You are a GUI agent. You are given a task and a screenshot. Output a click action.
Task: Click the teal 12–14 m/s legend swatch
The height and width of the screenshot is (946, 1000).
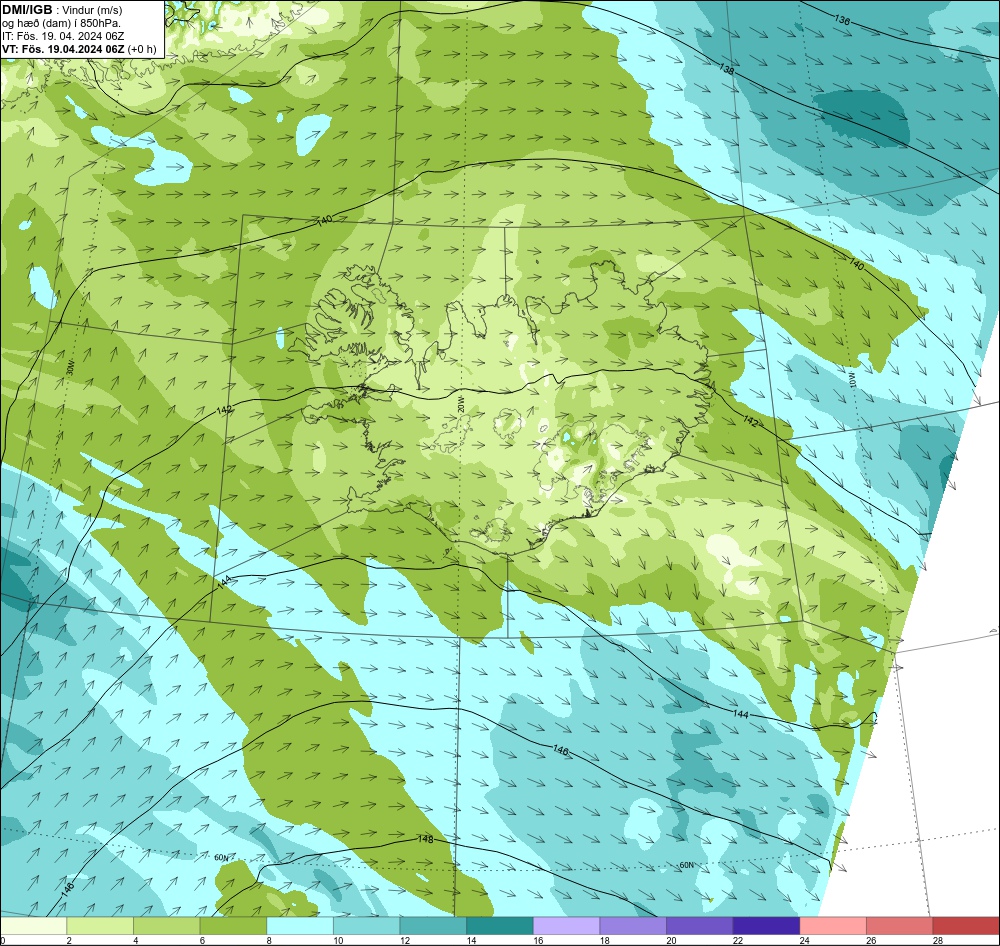pos(433,925)
